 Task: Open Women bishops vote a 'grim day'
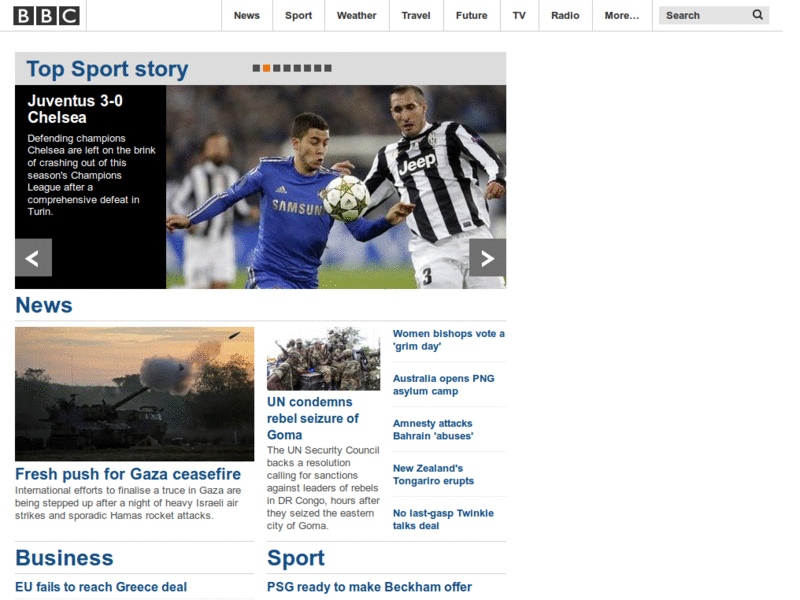tap(448, 340)
